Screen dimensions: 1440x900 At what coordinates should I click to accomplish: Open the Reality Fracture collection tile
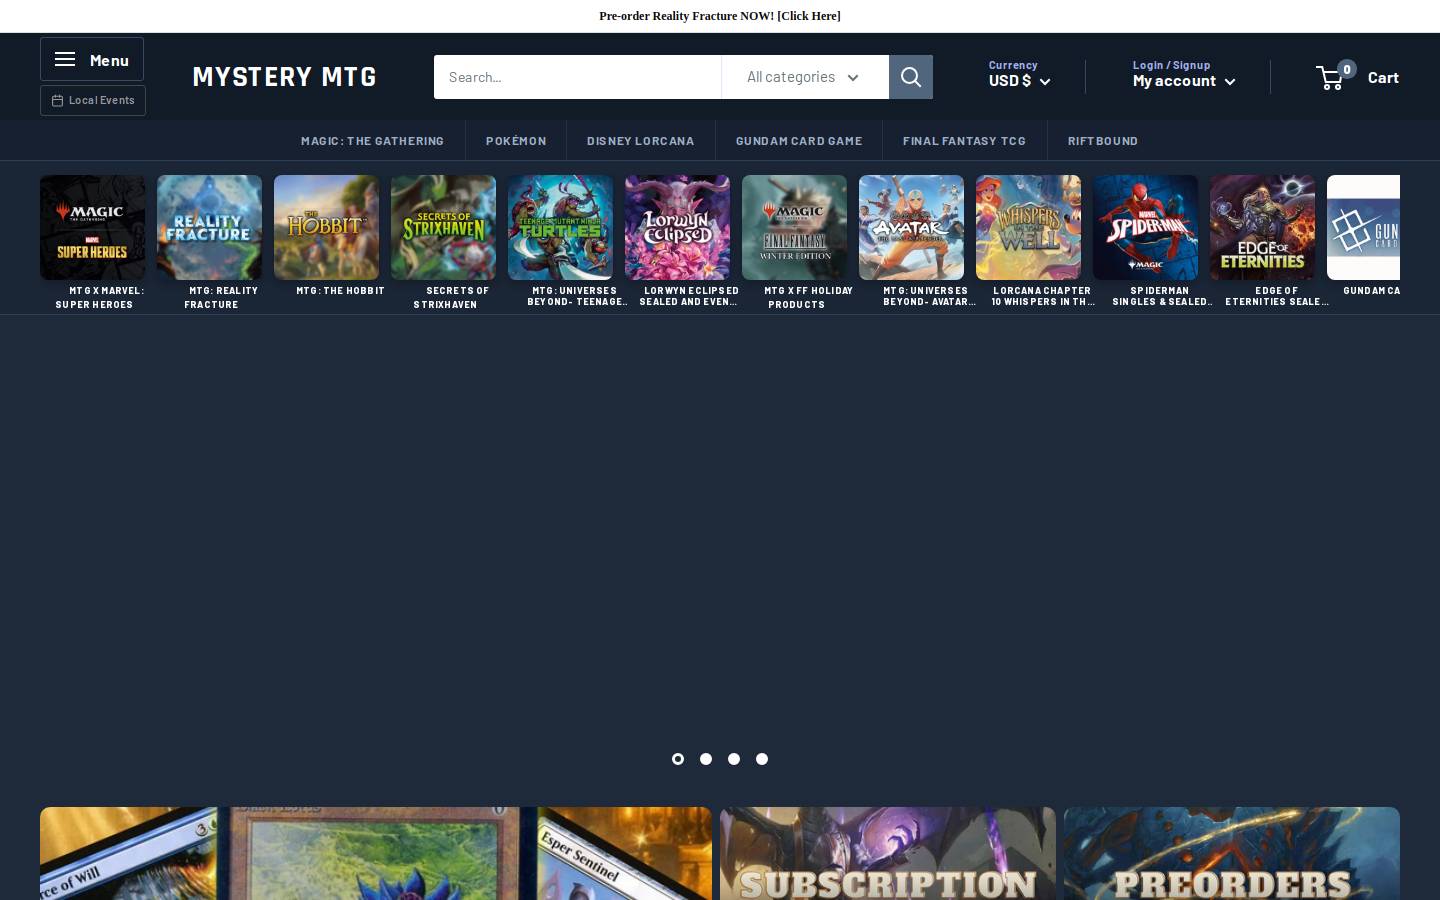[209, 227]
